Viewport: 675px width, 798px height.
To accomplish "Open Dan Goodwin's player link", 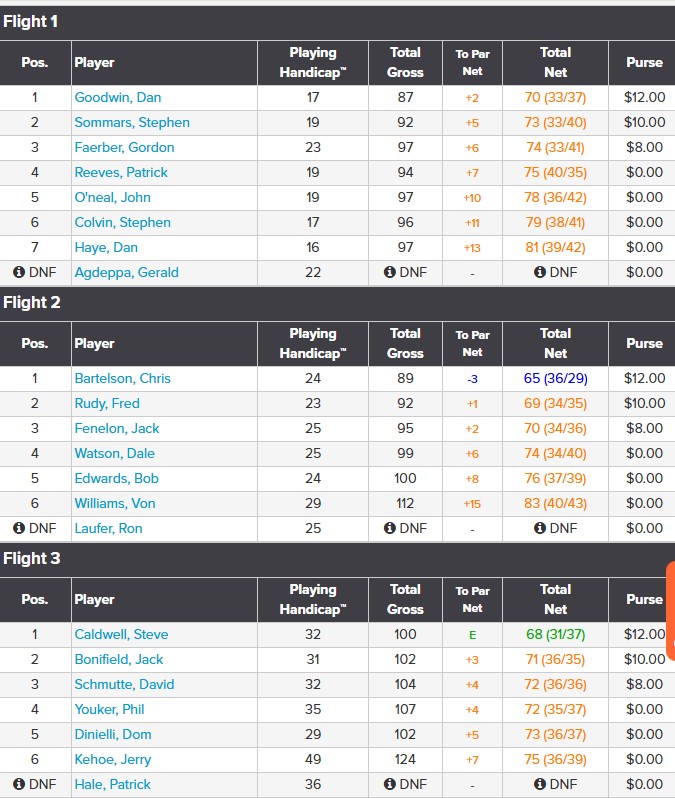I will 118,97.
